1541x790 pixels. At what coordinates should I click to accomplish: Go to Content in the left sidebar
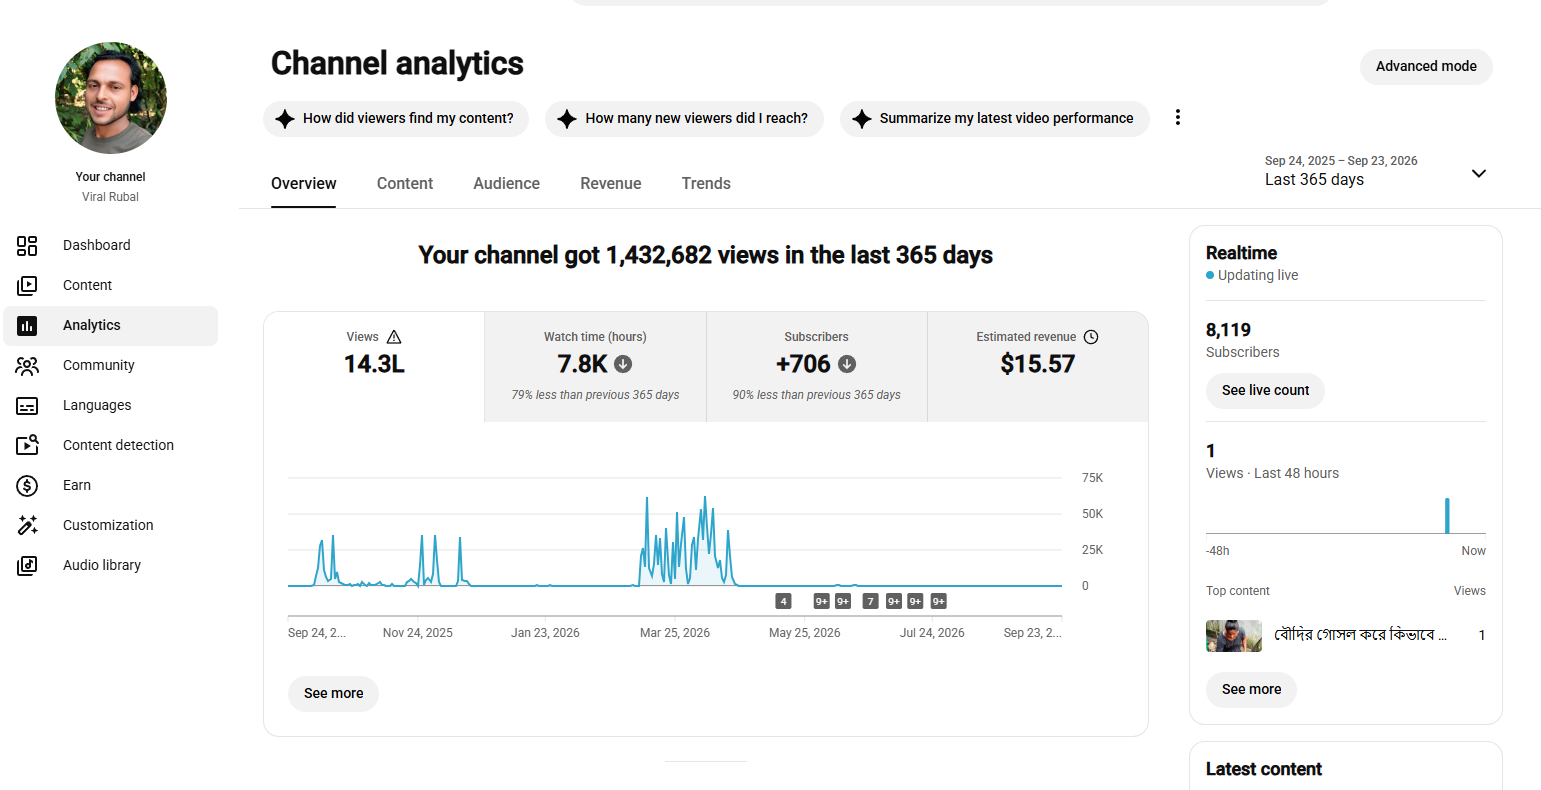[110, 285]
